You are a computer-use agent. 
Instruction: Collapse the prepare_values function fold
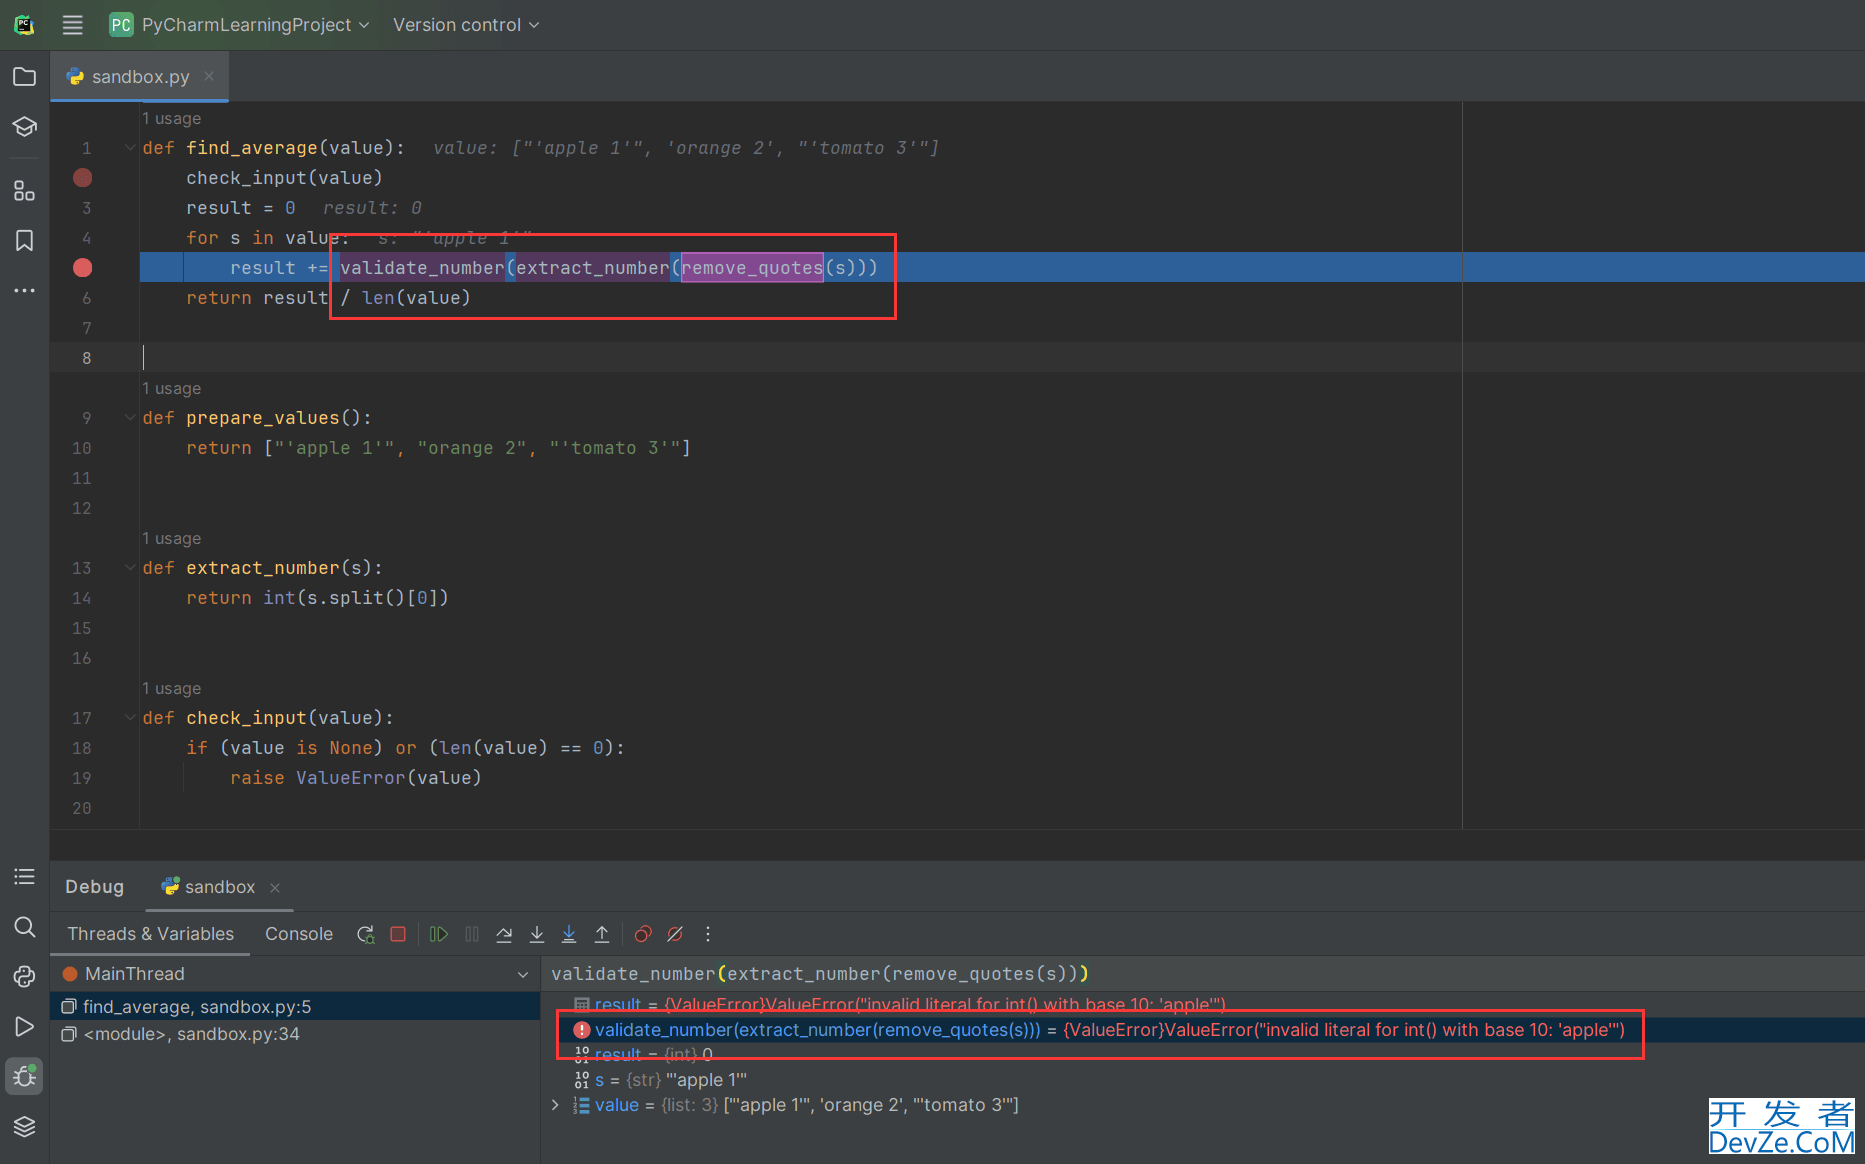(x=130, y=418)
